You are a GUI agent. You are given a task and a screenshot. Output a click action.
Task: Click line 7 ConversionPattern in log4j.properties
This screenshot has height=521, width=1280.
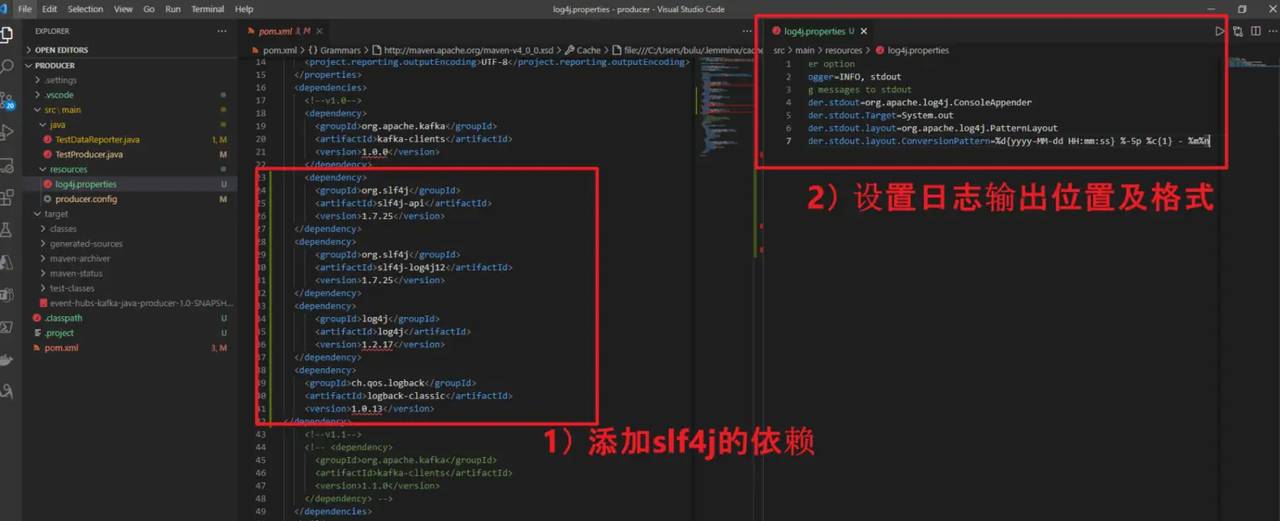[1009, 141]
